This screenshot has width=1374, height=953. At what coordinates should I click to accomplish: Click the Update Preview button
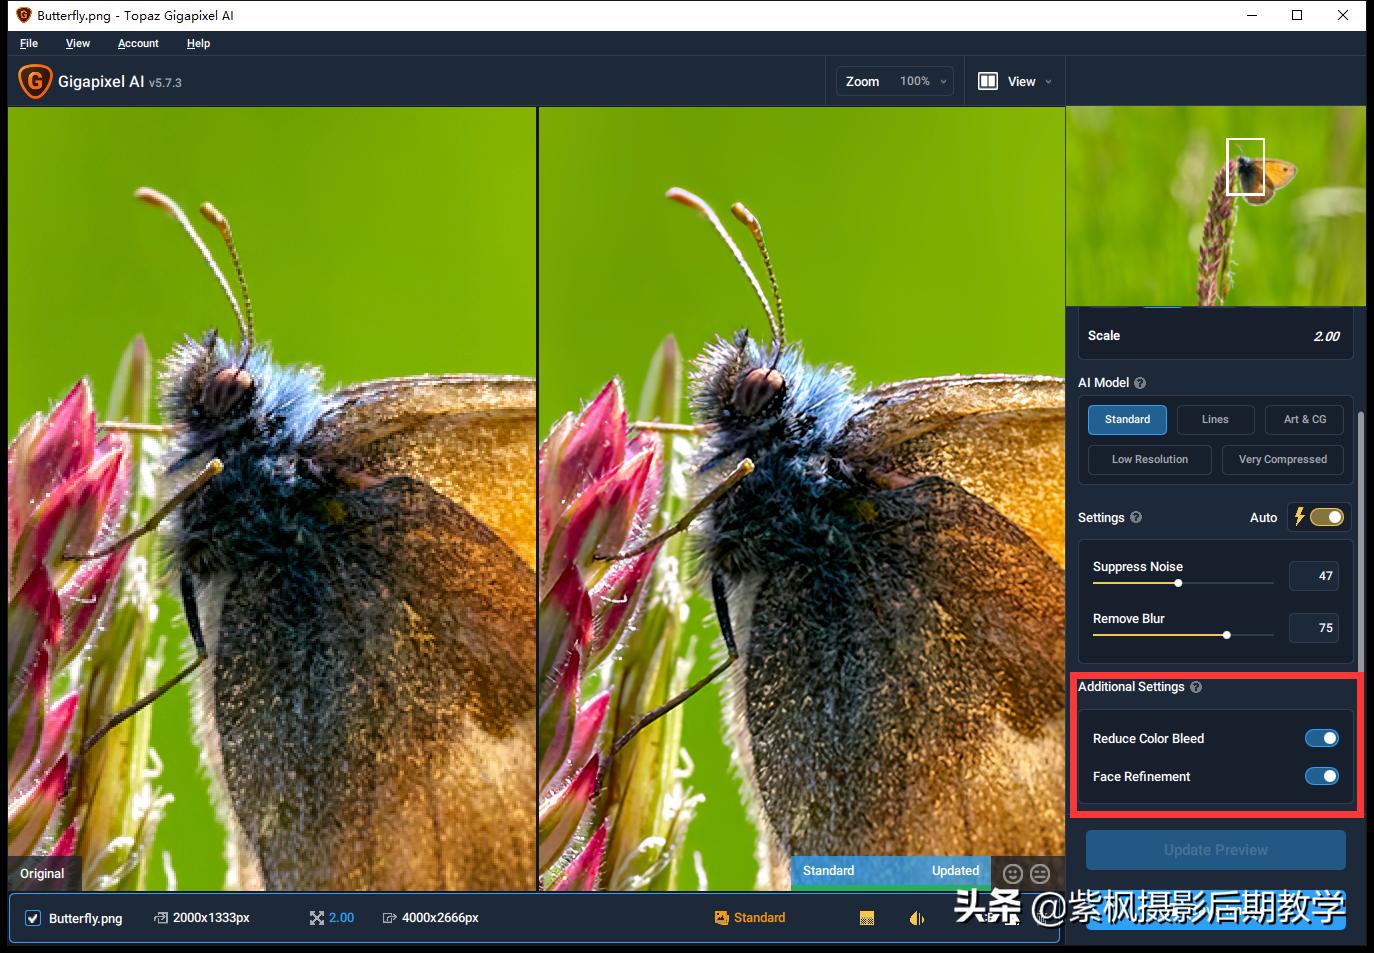pos(1215,849)
